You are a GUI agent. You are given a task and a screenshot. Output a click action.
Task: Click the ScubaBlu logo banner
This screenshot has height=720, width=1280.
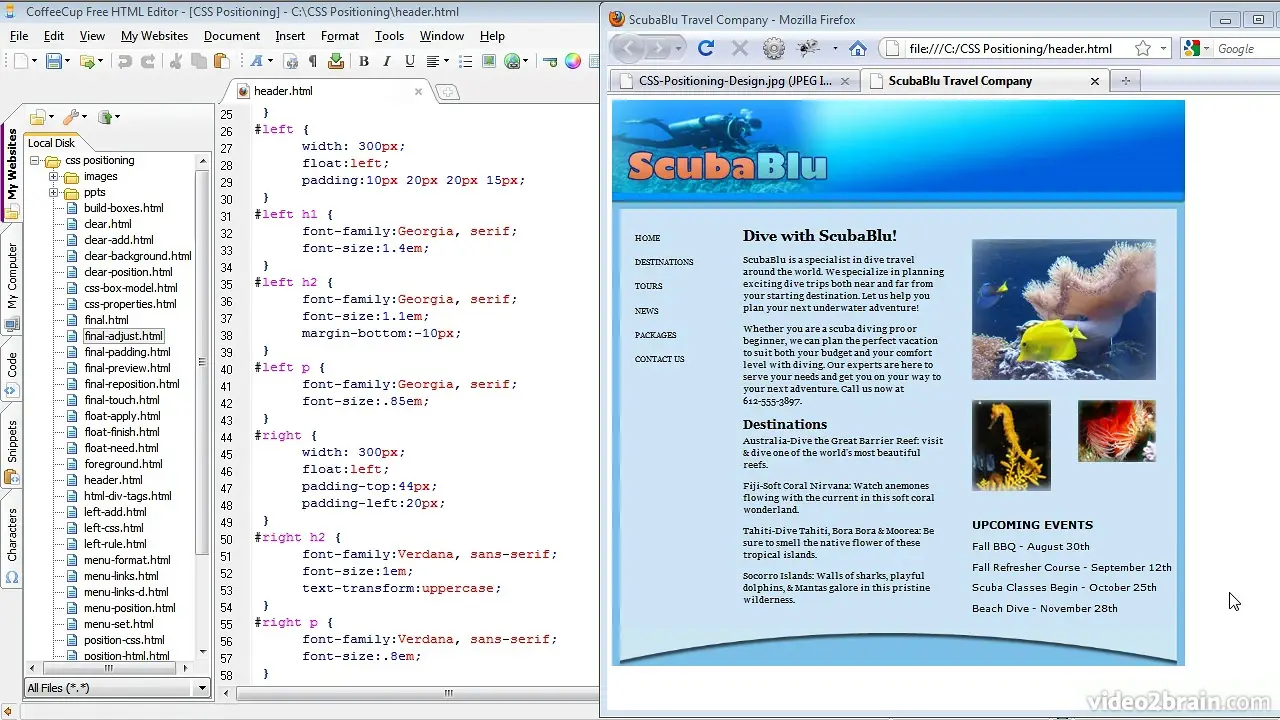[x=727, y=166]
